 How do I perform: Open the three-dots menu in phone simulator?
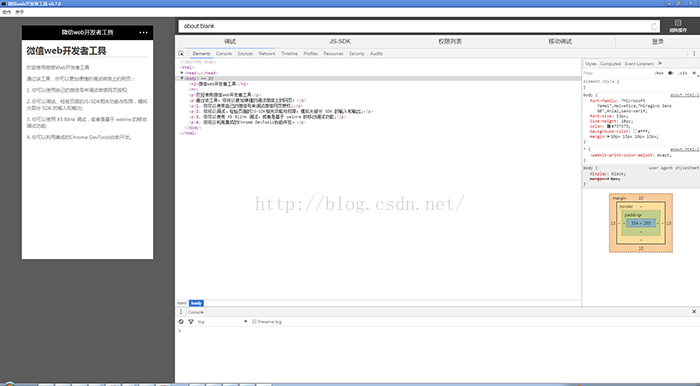143,33
